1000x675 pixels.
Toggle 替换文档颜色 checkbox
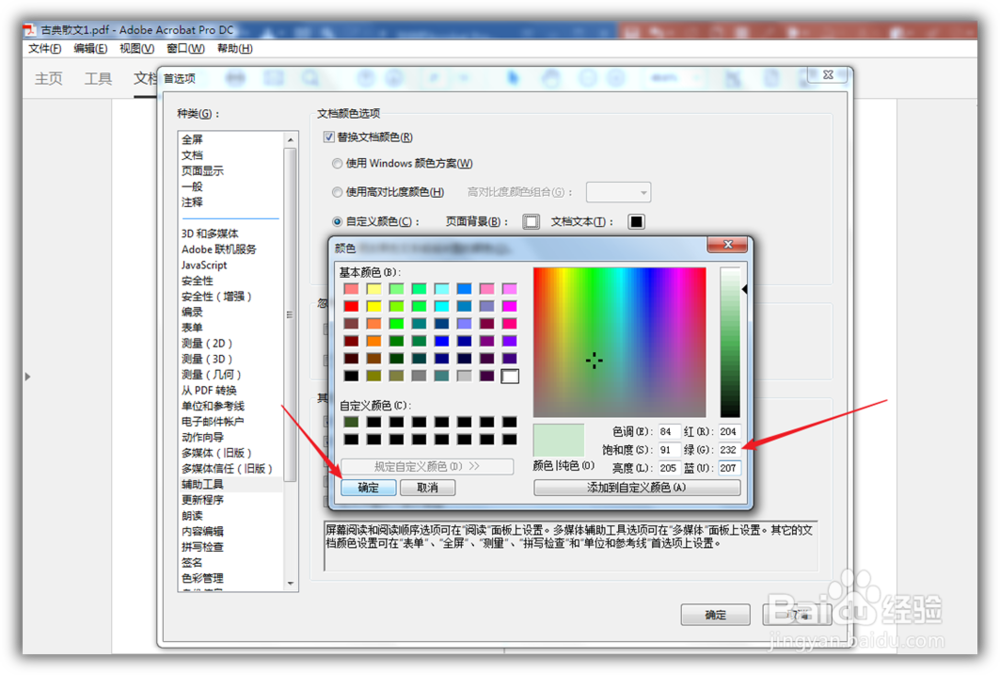[329, 137]
